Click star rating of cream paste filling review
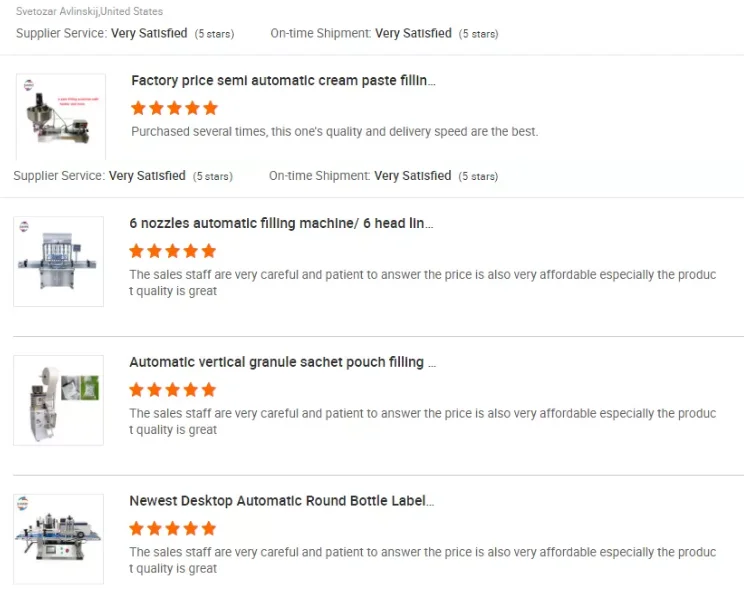Screen dimensions: 744x590 (x=174, y=108)
